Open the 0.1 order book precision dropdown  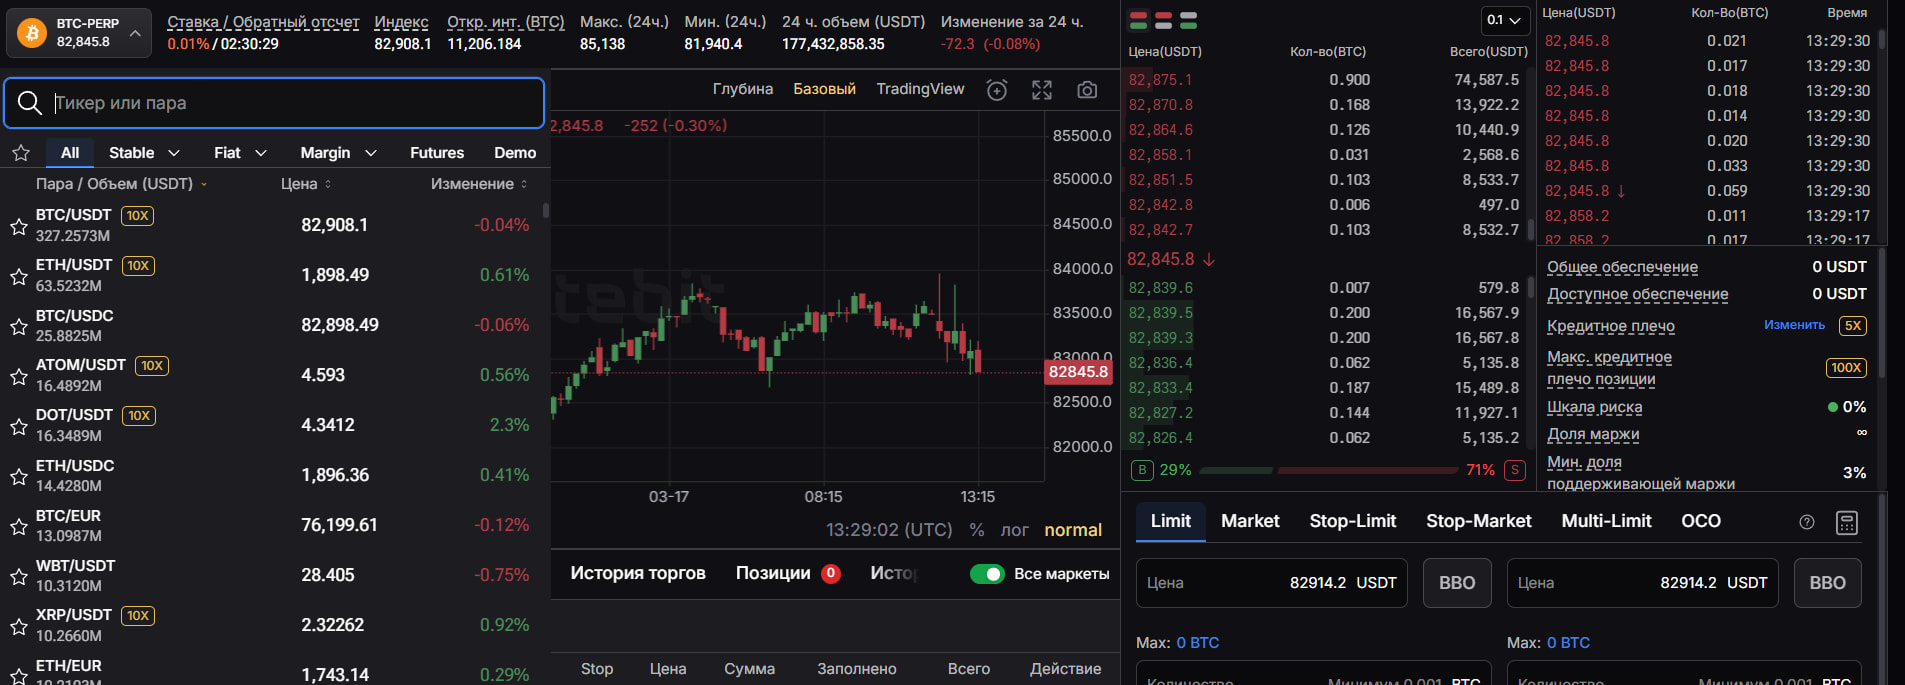(1504, 20)
